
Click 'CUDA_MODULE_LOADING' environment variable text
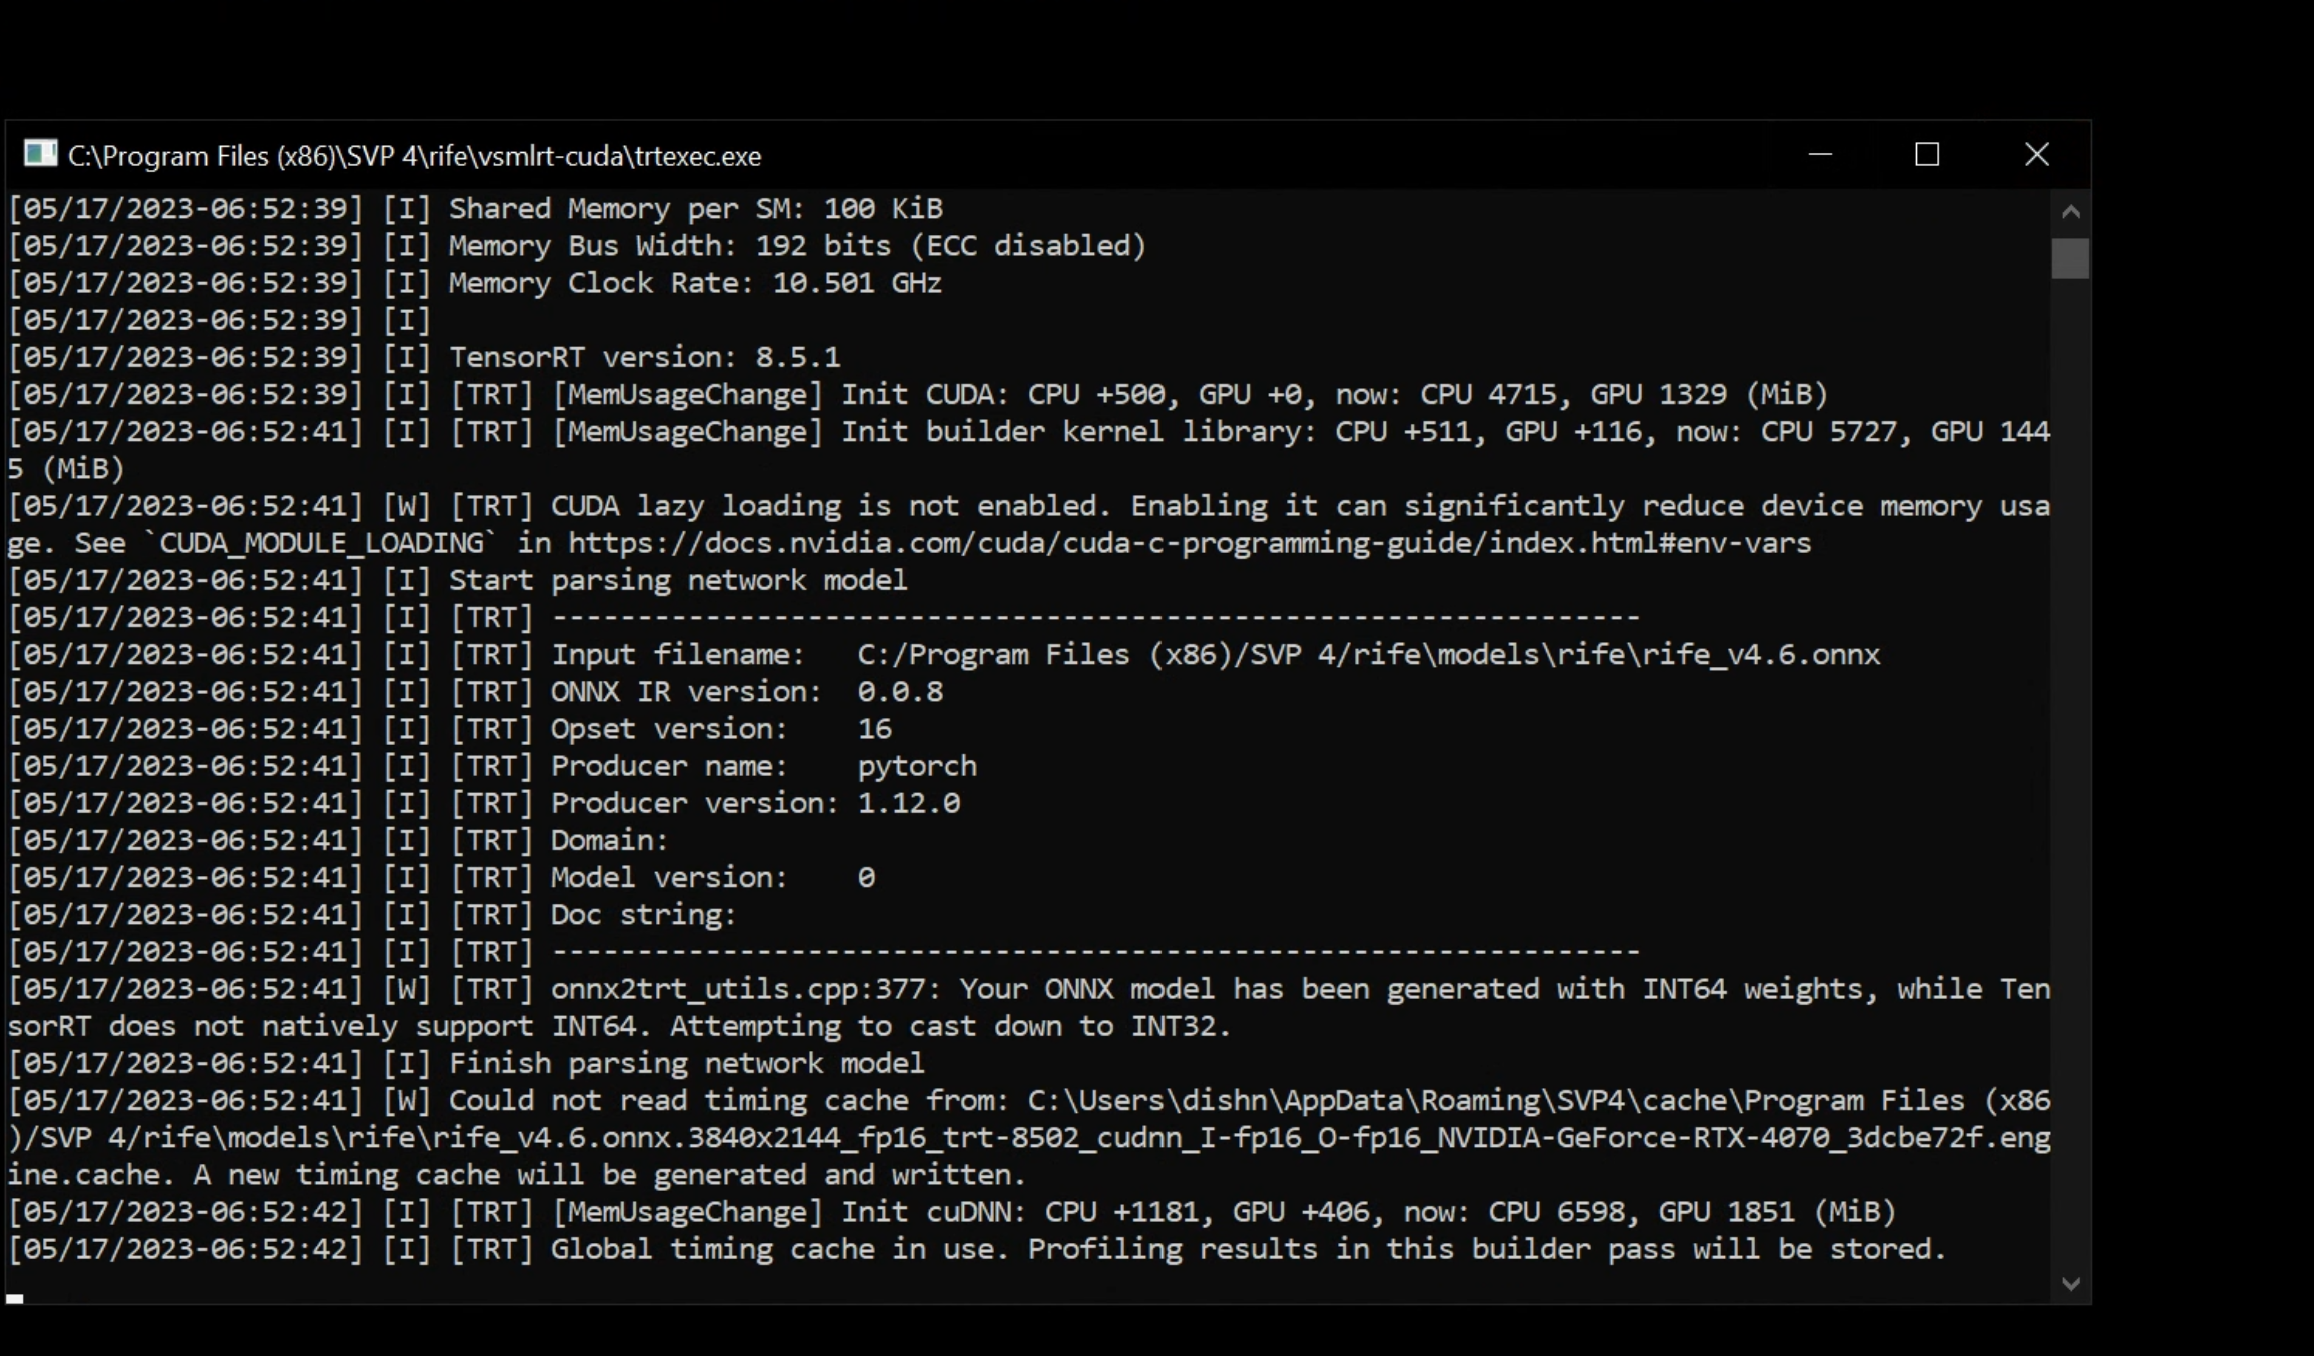coord(321,543)
